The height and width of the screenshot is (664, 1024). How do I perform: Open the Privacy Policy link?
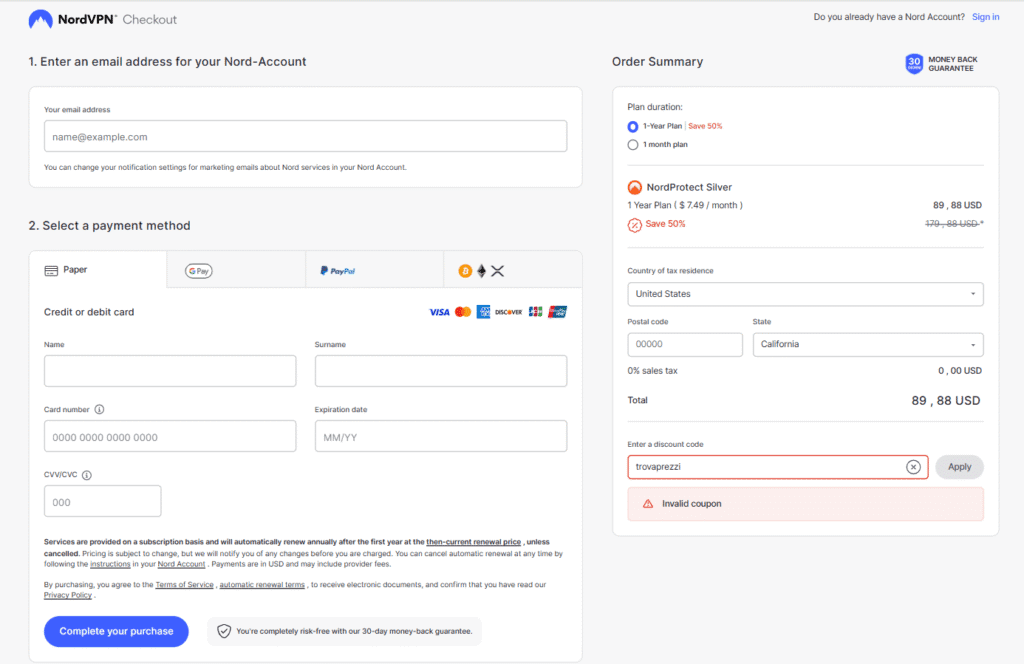[x=68, y=595]
